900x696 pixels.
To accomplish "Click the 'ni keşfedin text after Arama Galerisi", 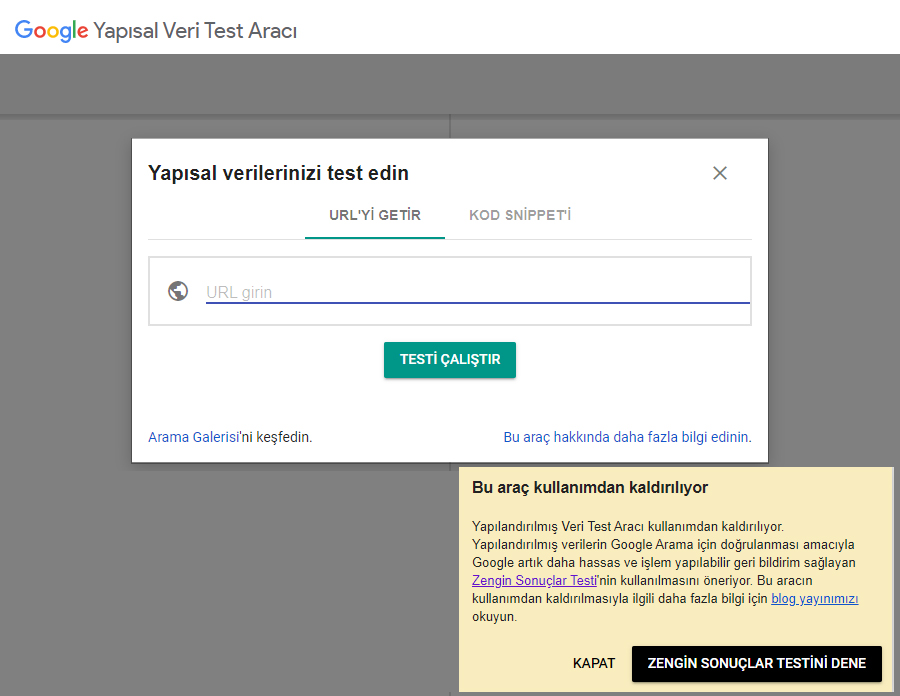I will (276, 437).
